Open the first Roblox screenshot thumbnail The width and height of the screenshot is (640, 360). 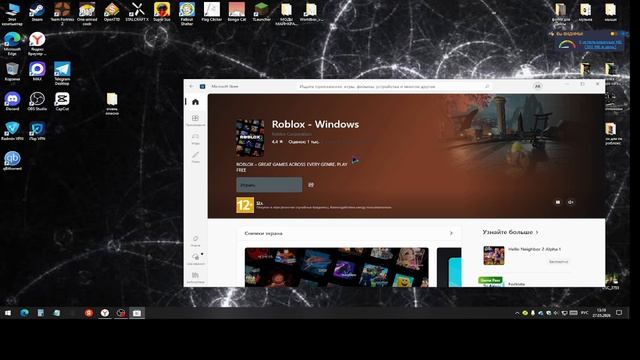coord(337,267)
